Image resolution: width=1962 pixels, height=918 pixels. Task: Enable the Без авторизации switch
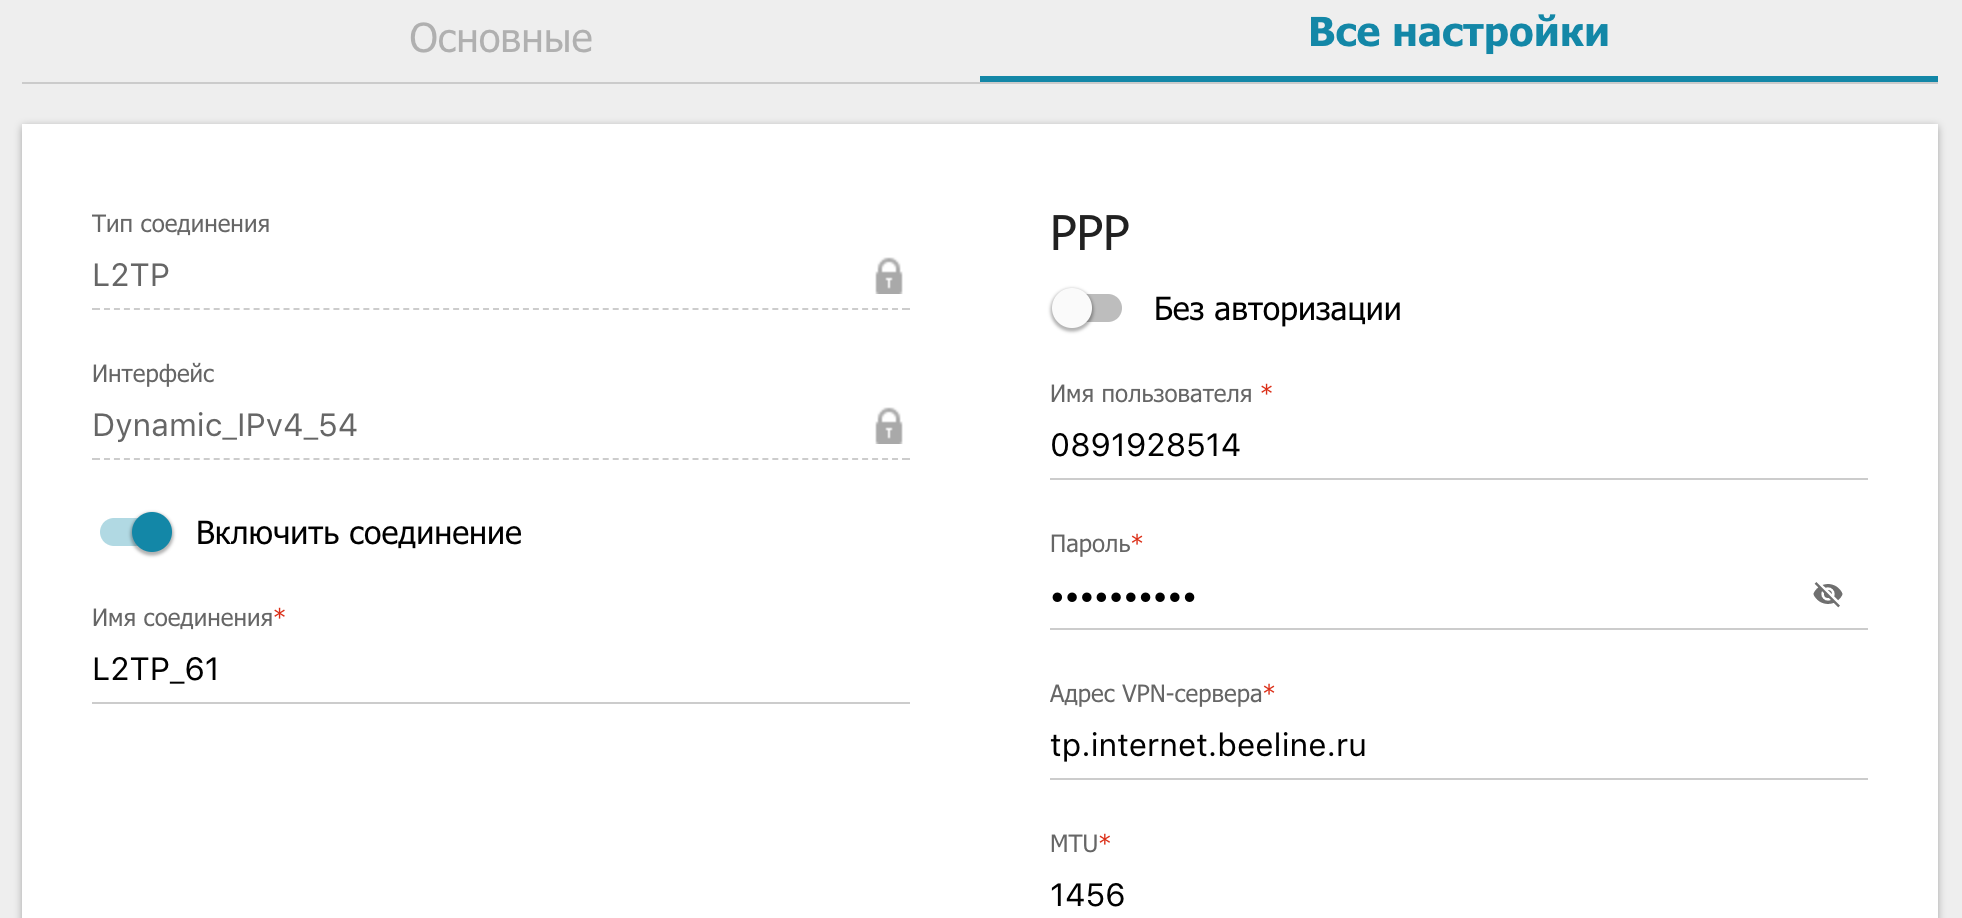coord(1086,309)
